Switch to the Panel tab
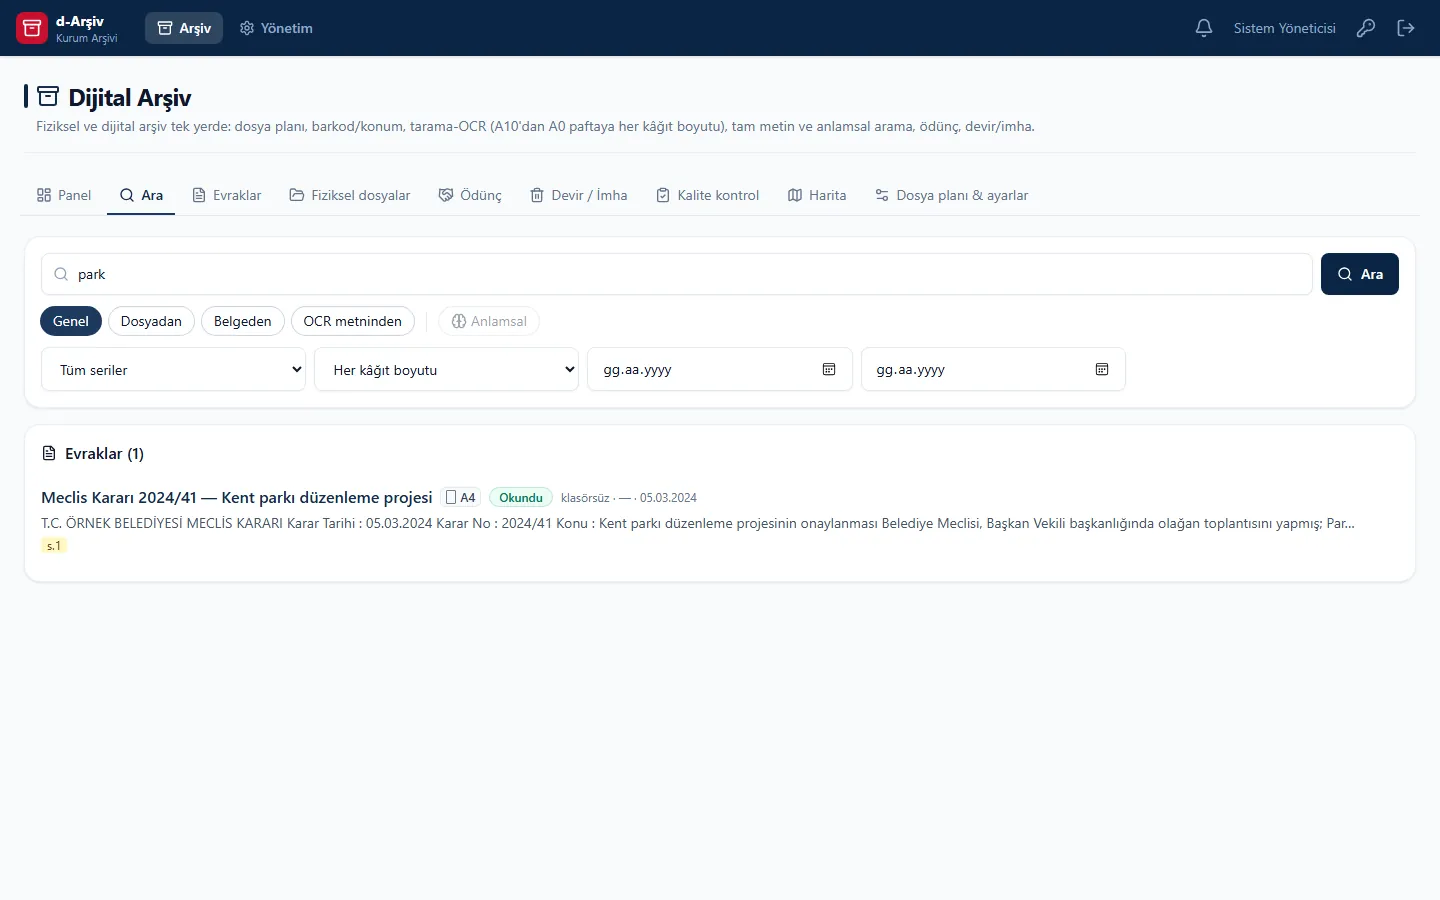1440x900 pixels. 64,195
